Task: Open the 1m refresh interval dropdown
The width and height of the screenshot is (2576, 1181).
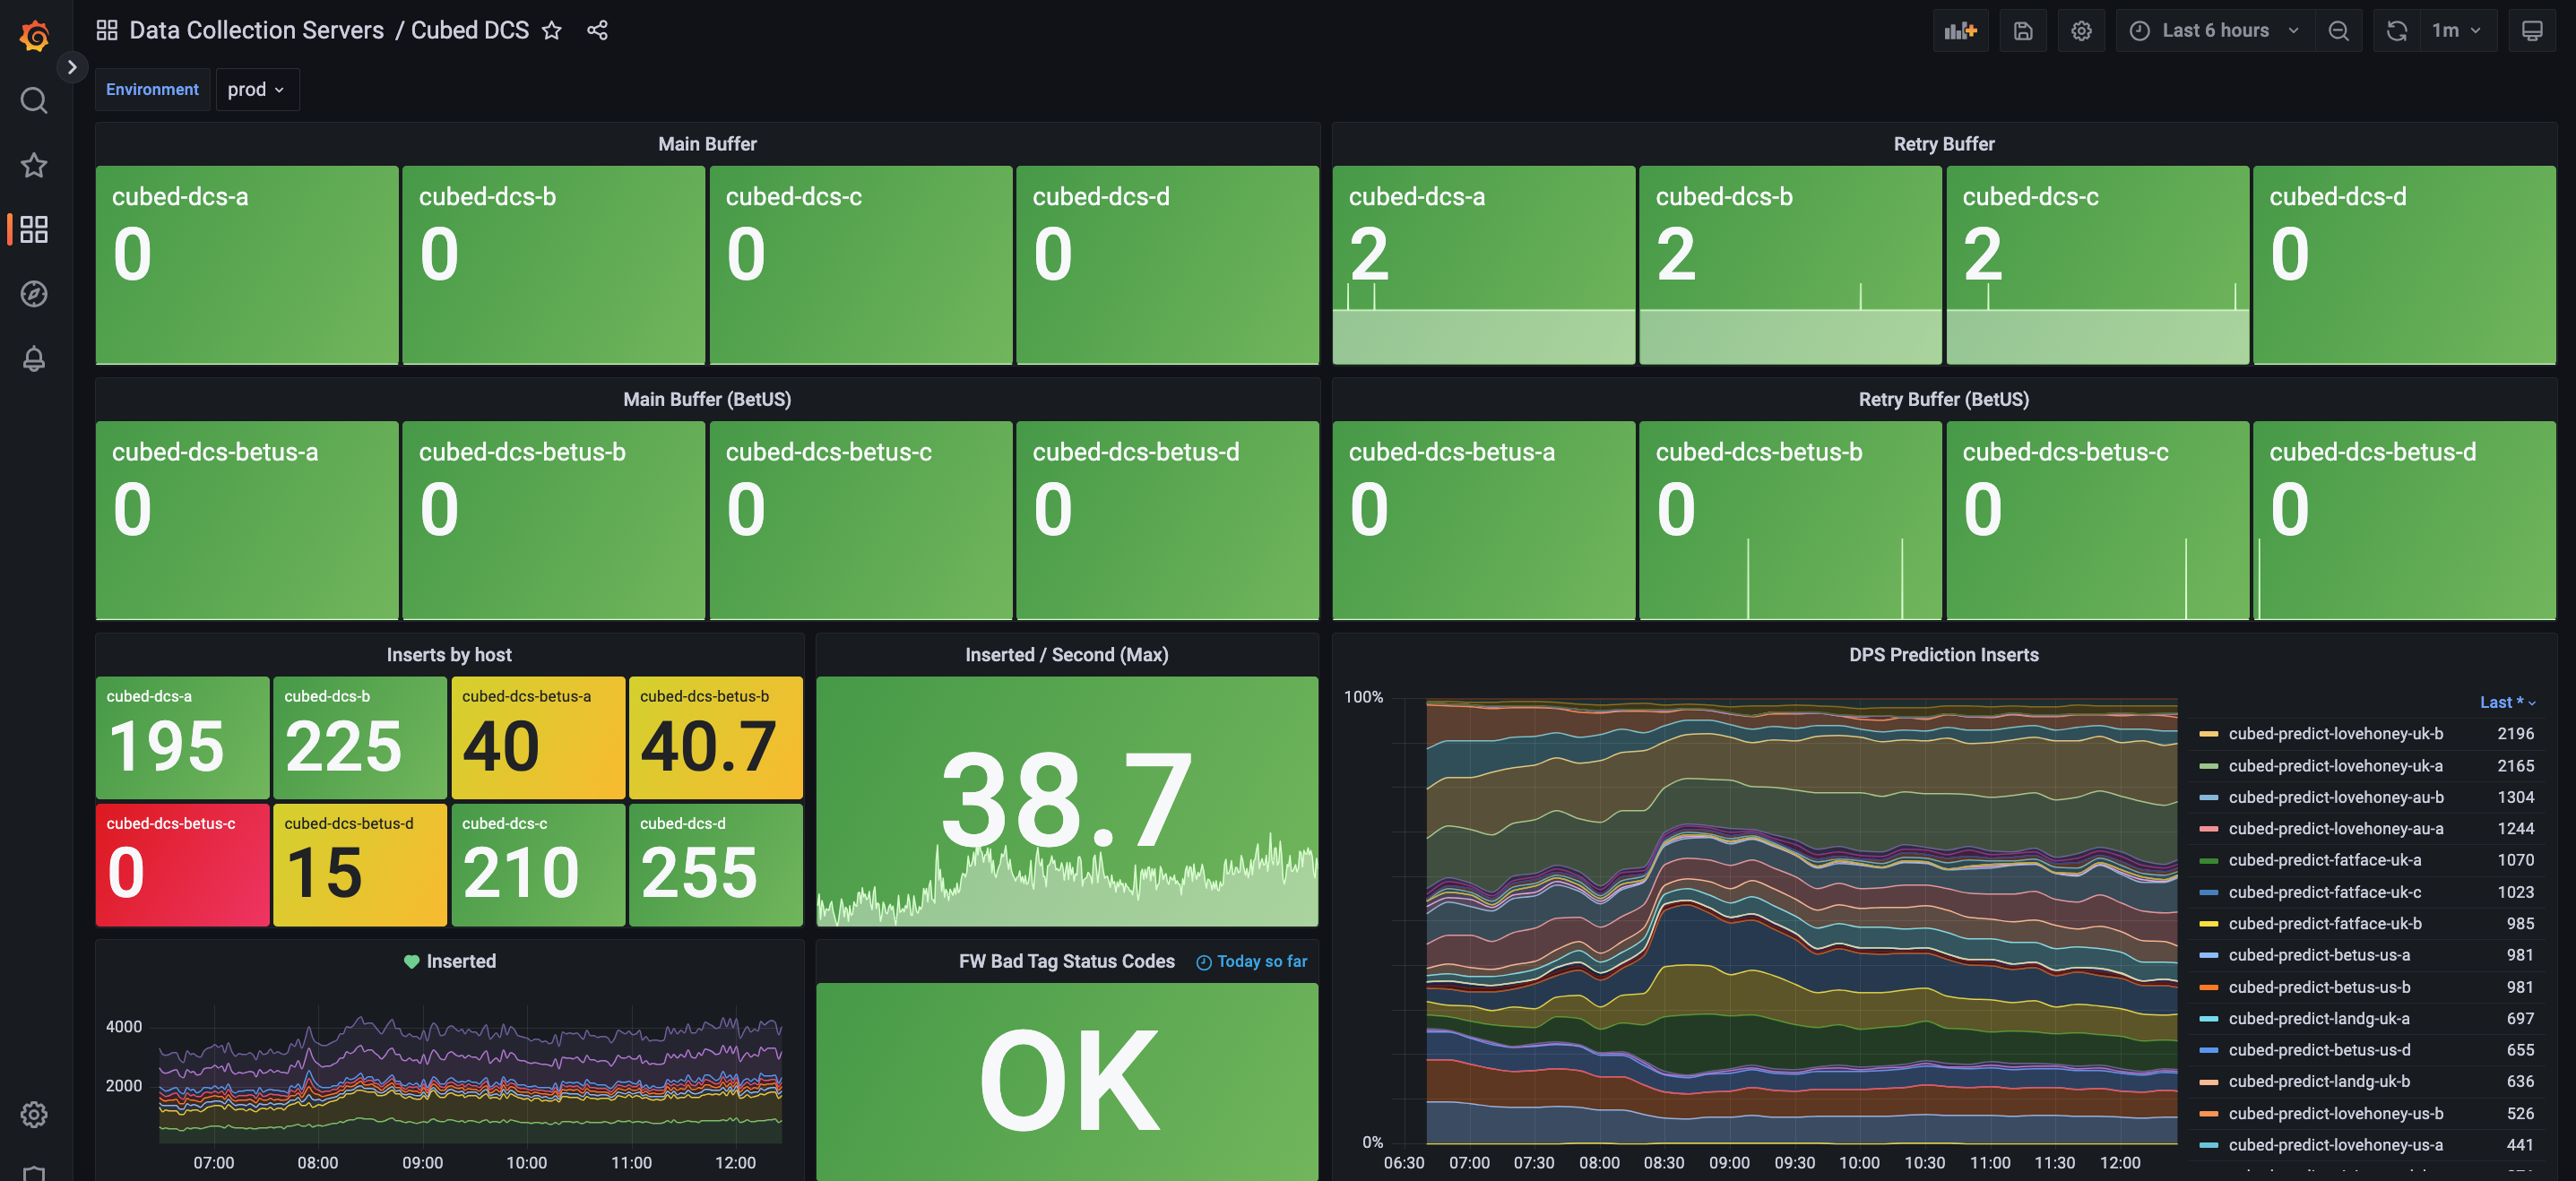Action: pyautogui.click(x=2457, y=31)
